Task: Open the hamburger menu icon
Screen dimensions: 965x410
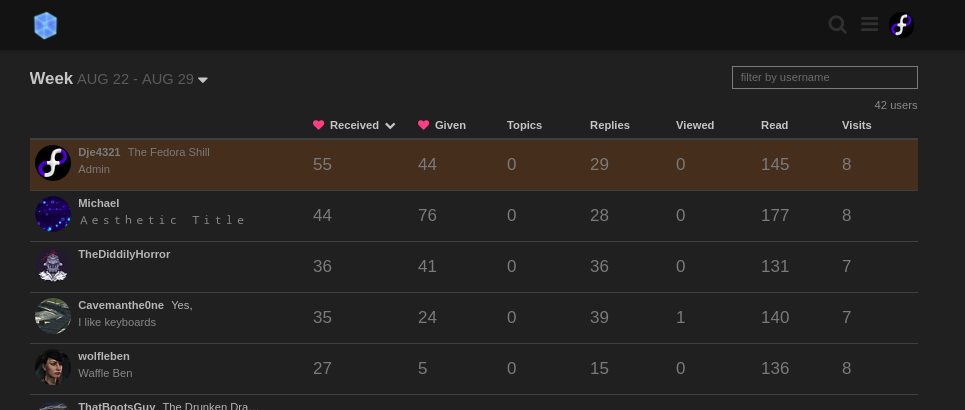Action: [869, 25]
